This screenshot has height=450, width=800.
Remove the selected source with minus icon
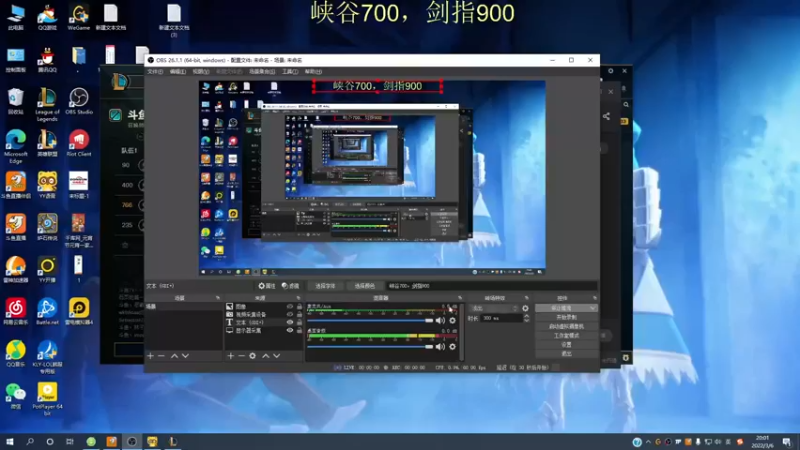point(241,356)
